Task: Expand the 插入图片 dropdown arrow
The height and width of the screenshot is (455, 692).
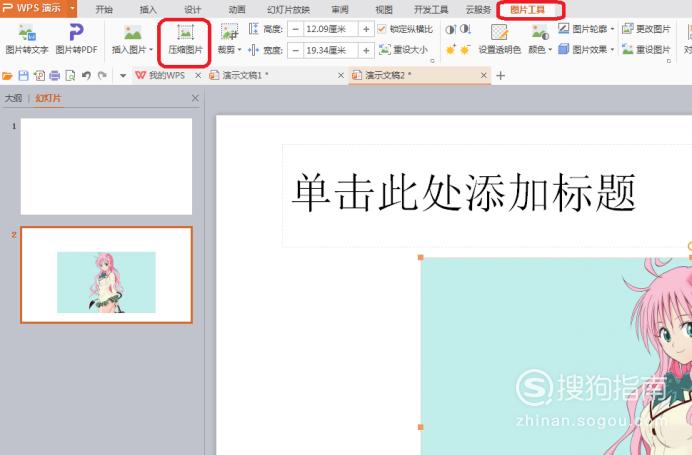Action: pos(151,50)
